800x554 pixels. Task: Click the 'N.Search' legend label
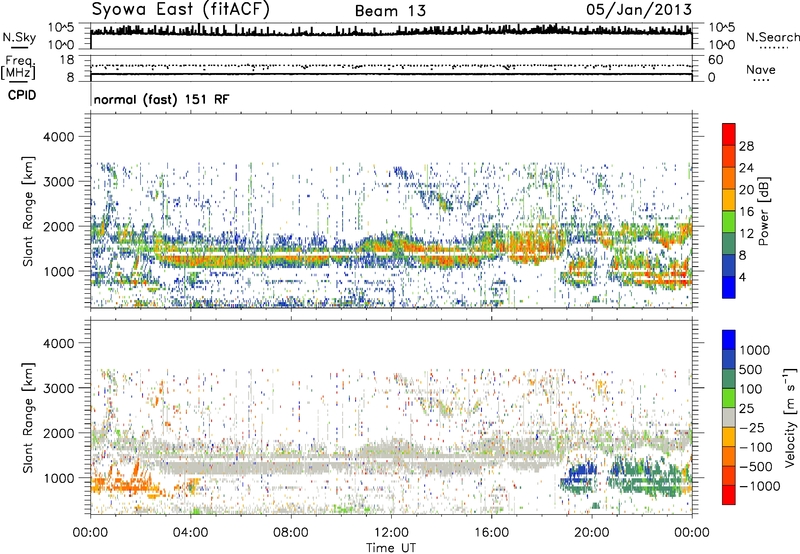coord(772,37)
